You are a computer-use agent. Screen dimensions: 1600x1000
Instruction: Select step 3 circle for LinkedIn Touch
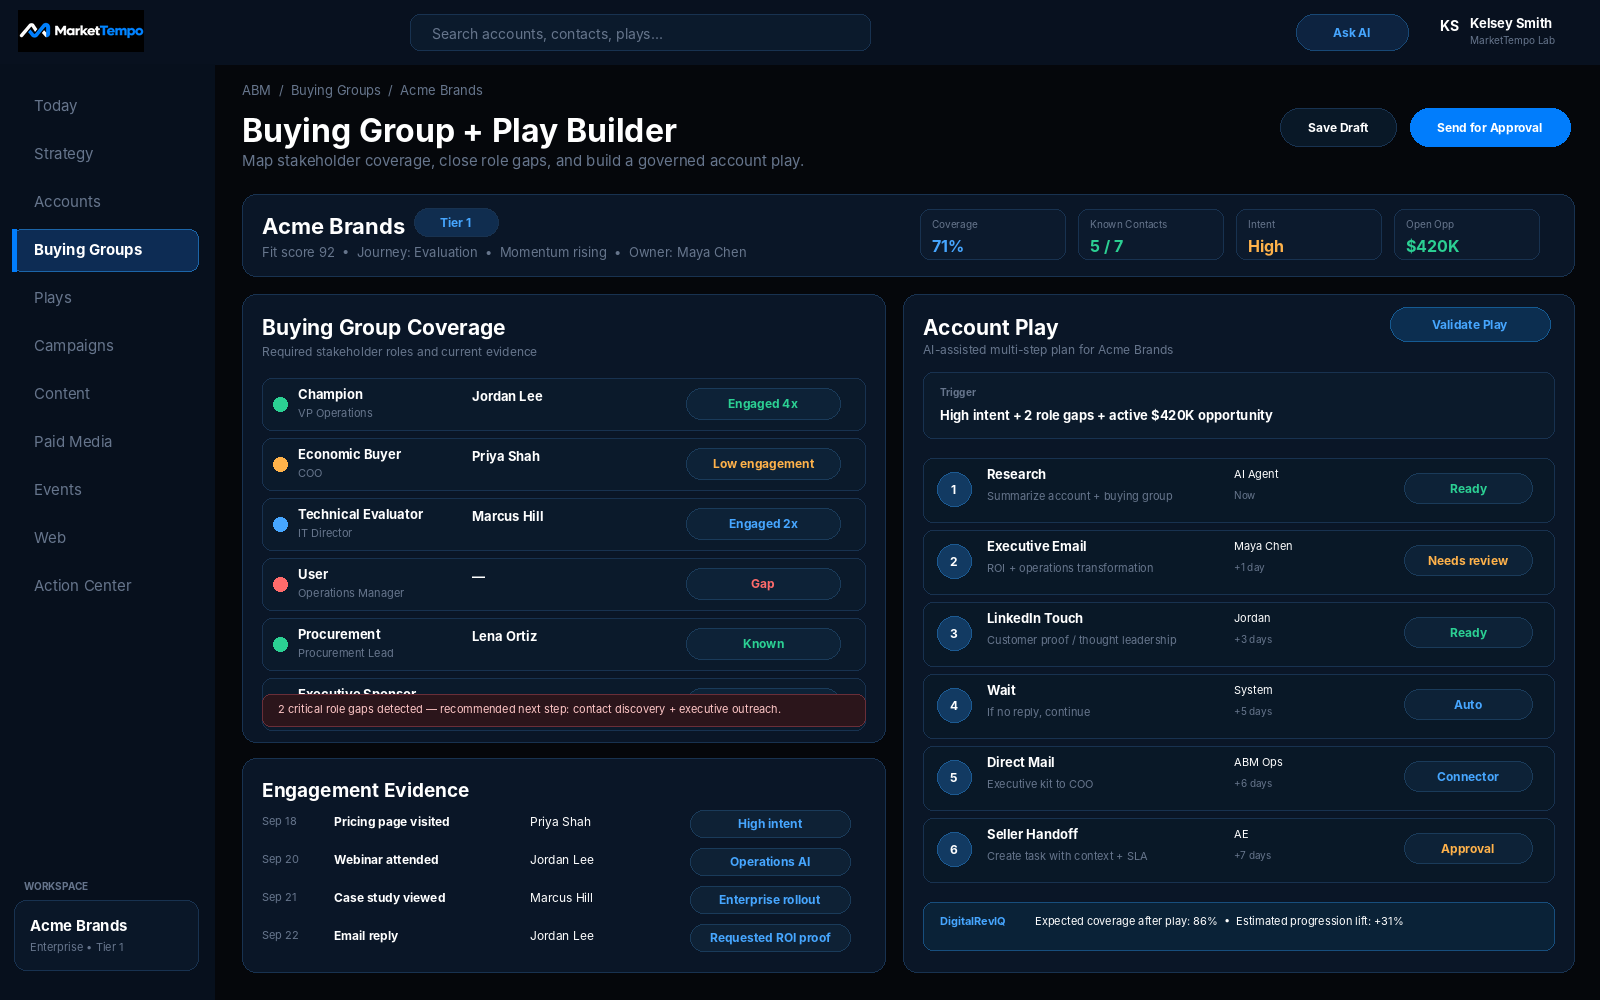[954, 633]
